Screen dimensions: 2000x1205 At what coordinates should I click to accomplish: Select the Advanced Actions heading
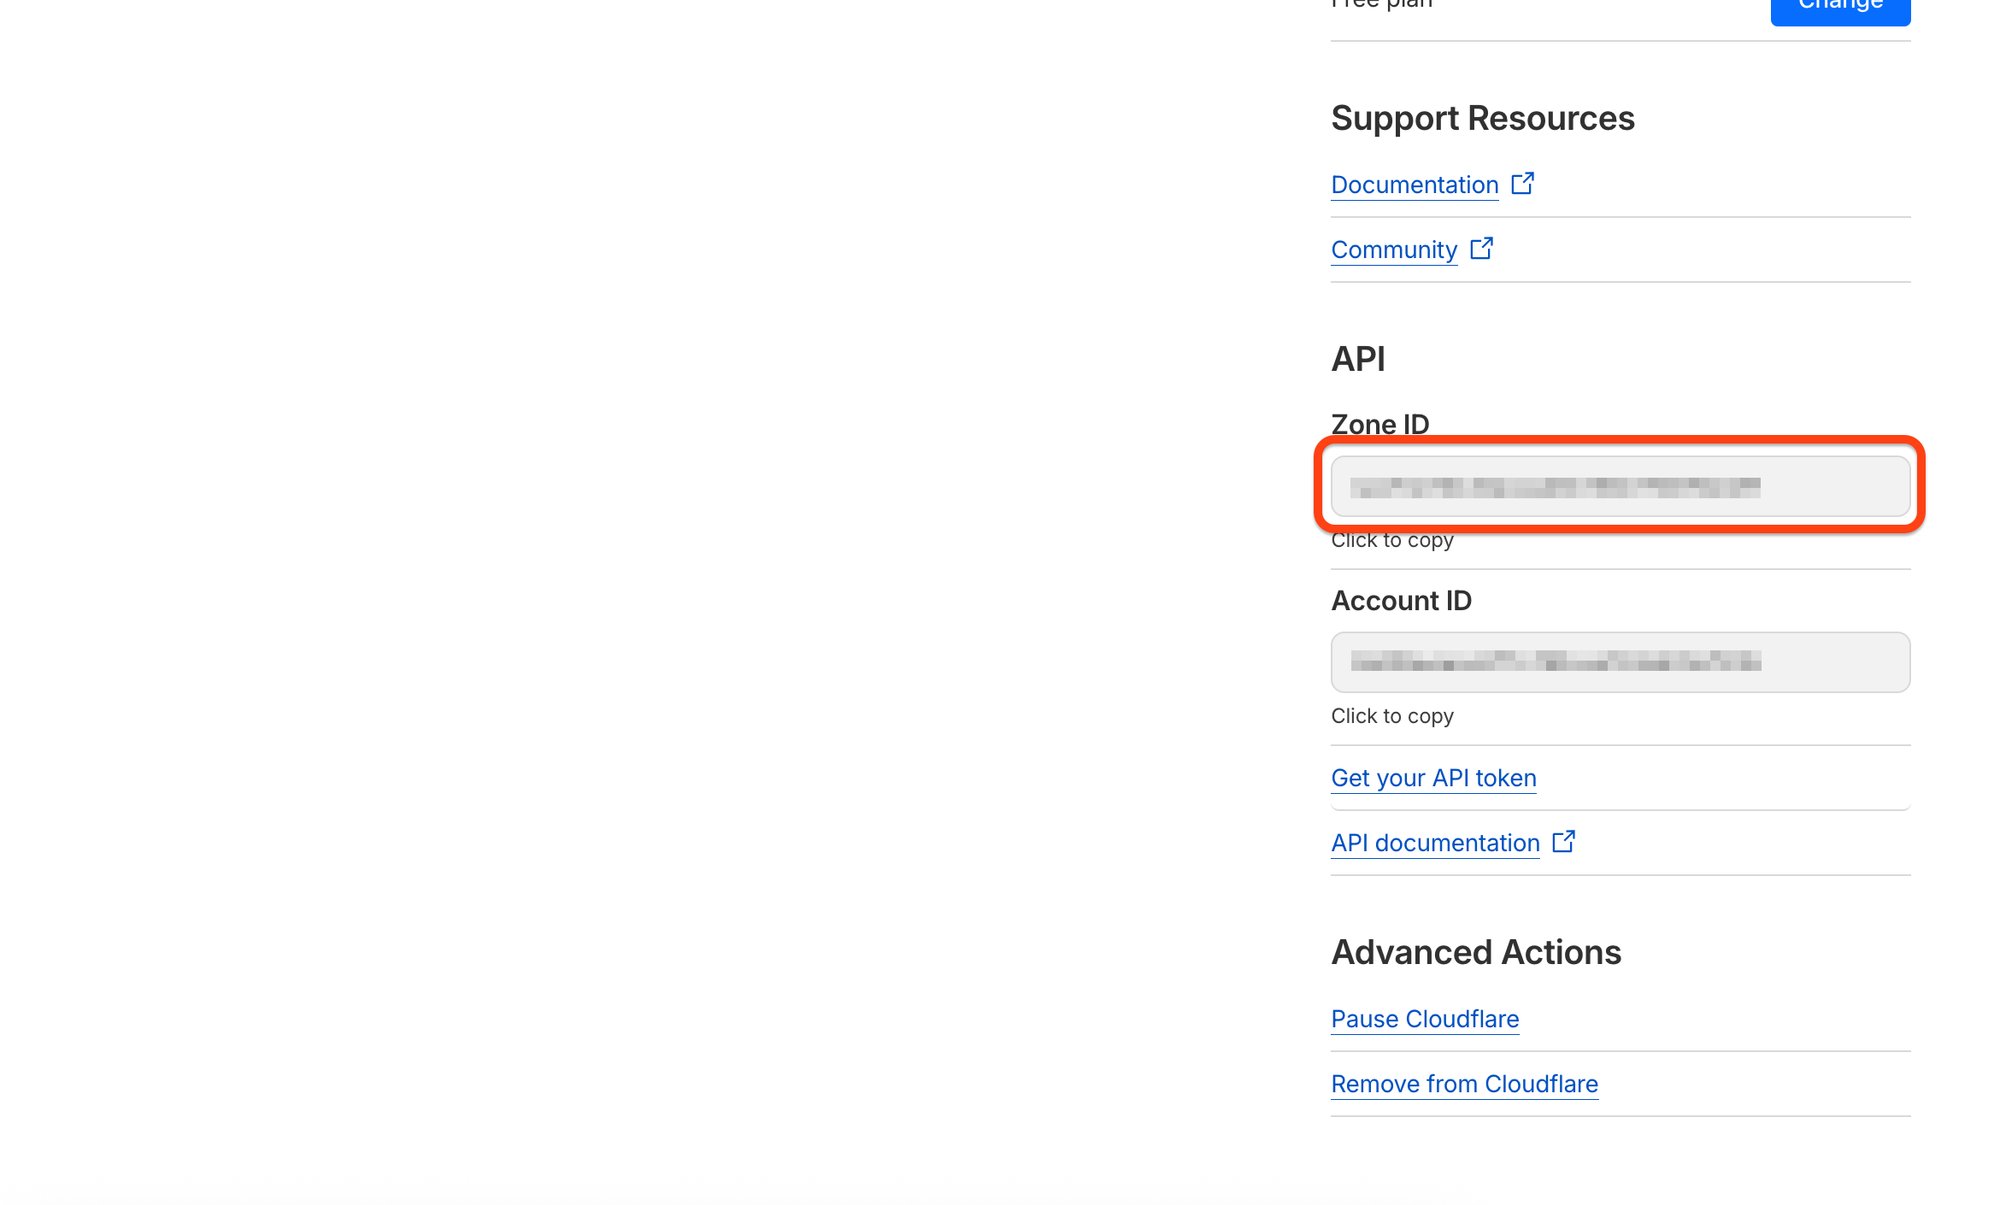1476,952
